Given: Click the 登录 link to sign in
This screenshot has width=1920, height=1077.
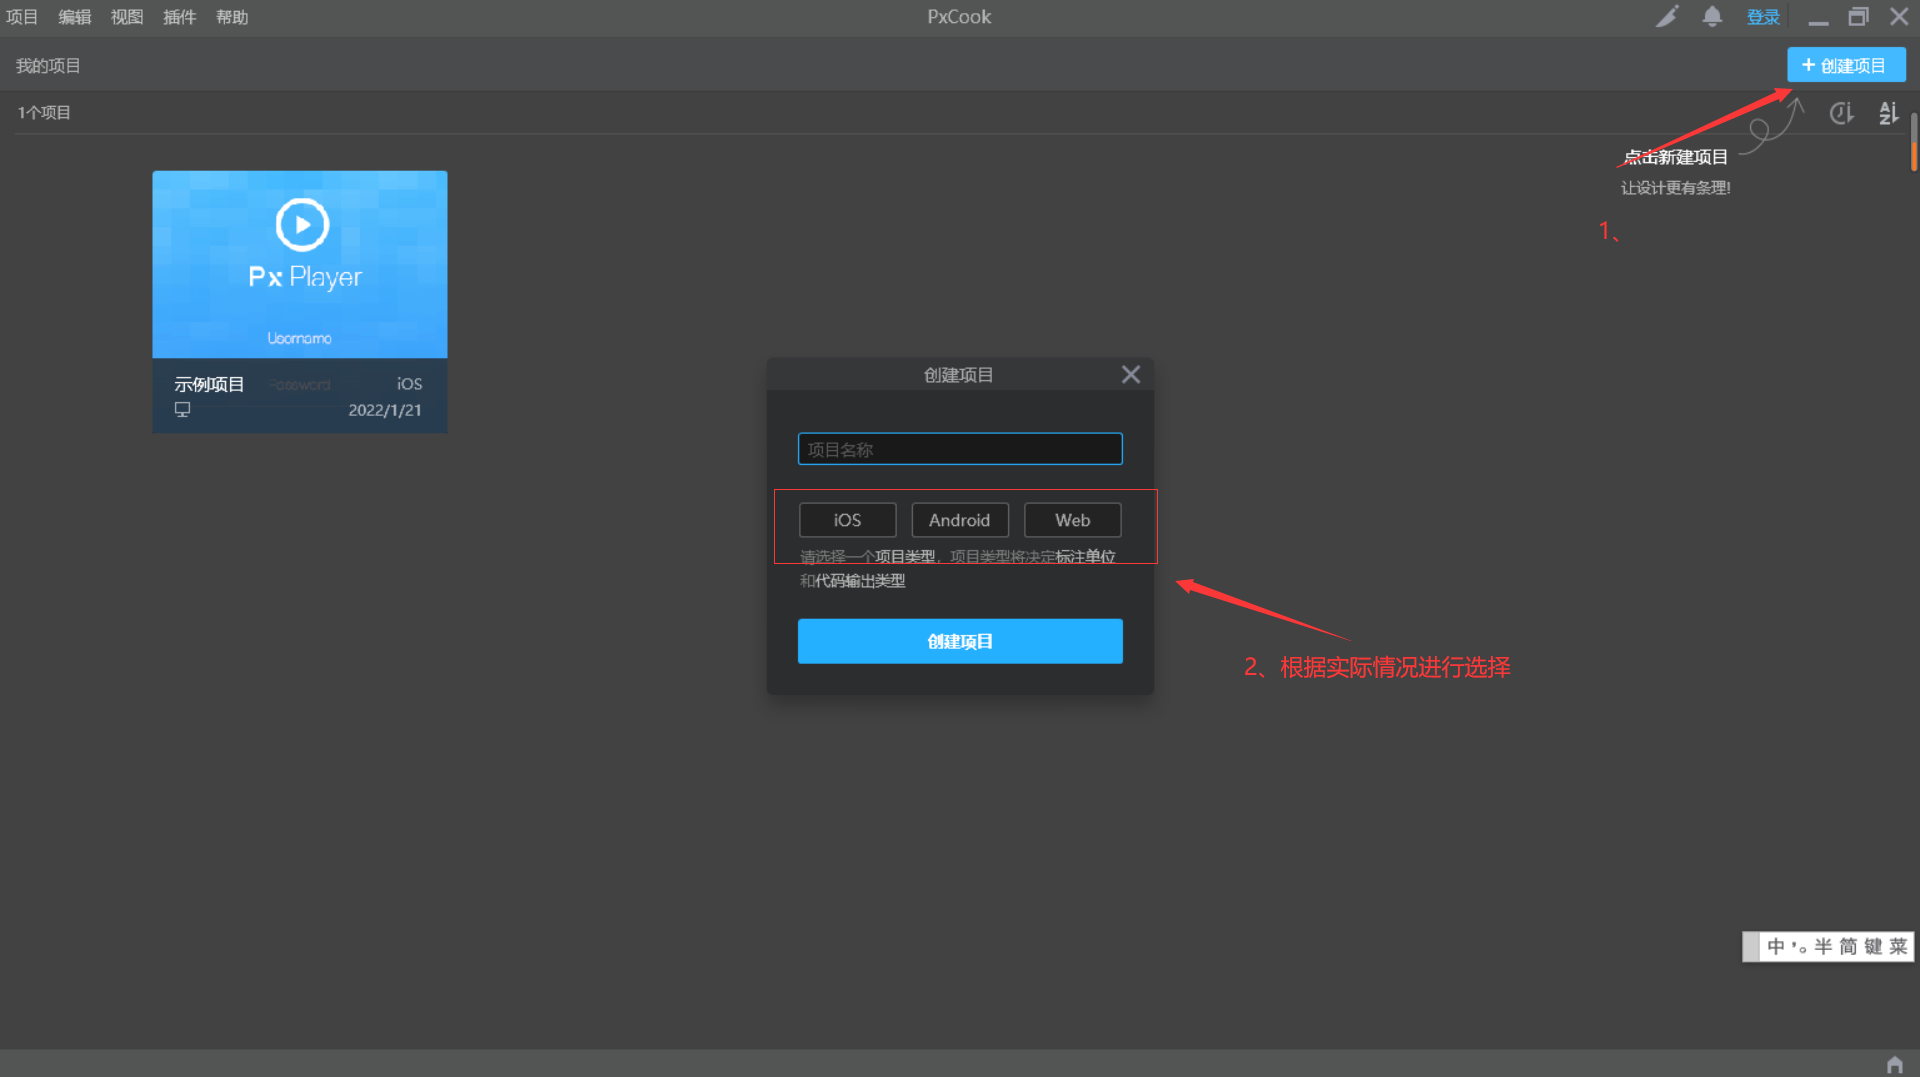Looking at the screenshot, I should 1763,16.
